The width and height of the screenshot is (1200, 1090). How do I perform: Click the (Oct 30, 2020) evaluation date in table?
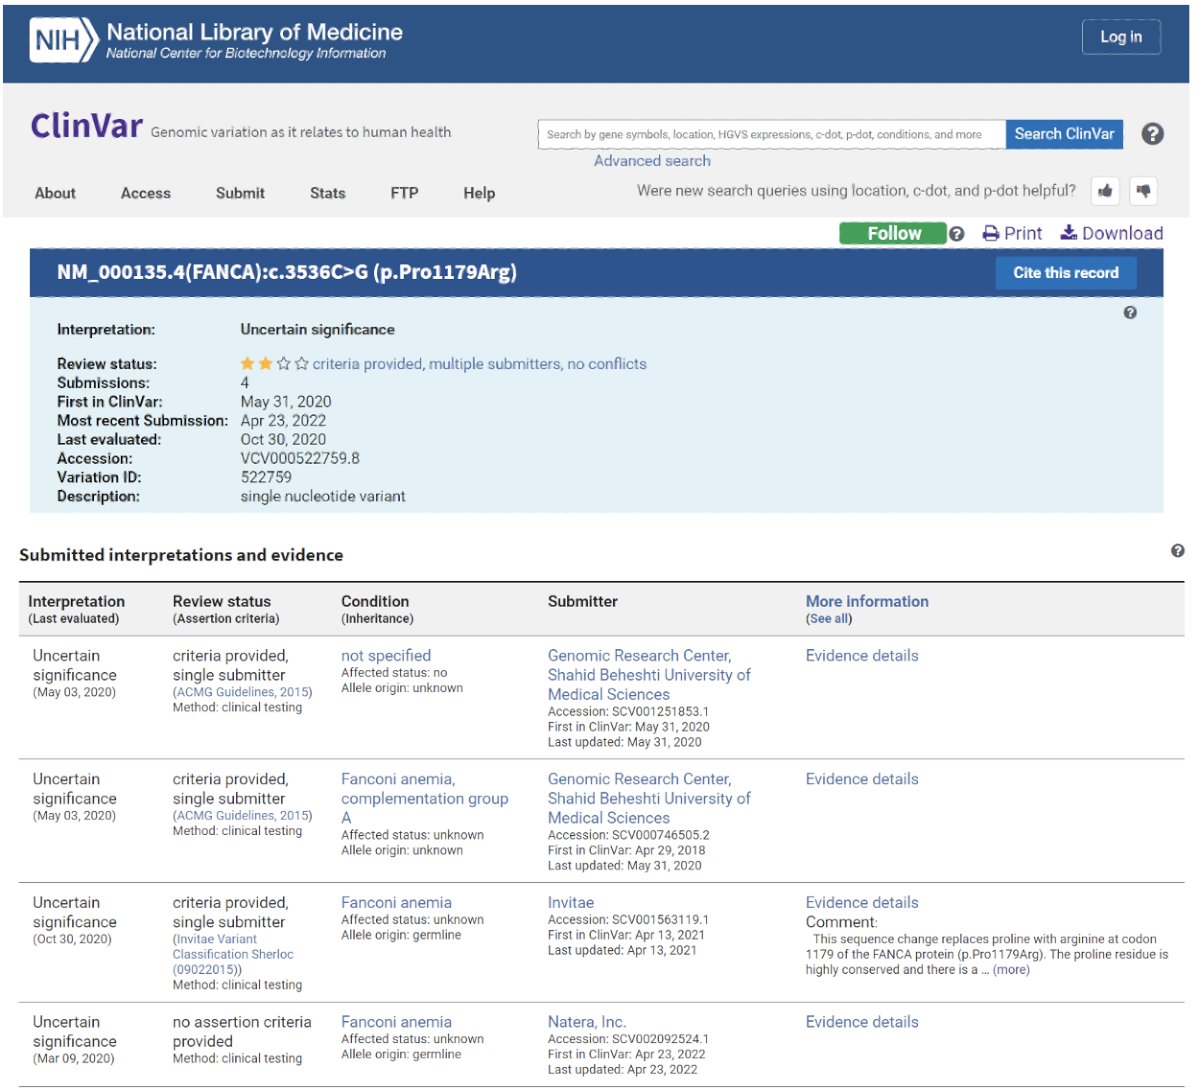(72, 939)
